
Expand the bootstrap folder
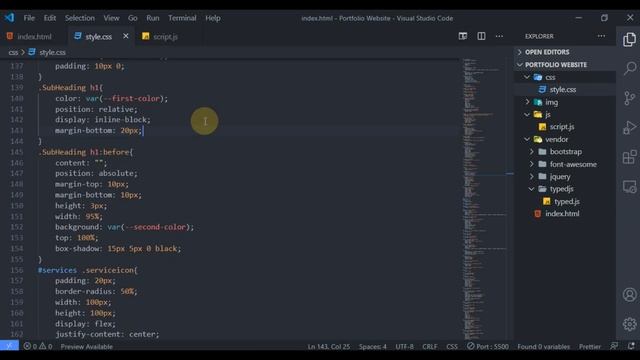[x=565, y=151]
